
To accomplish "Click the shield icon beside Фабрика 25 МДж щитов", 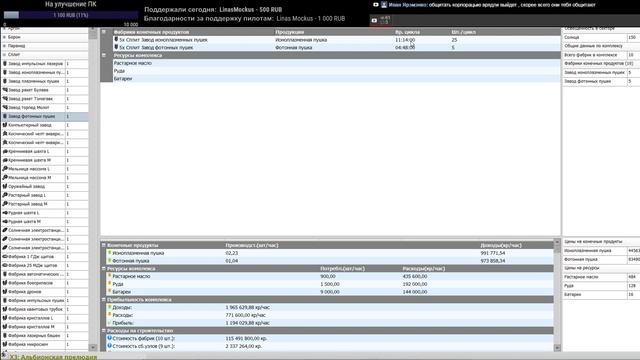I will pos(5,265).
